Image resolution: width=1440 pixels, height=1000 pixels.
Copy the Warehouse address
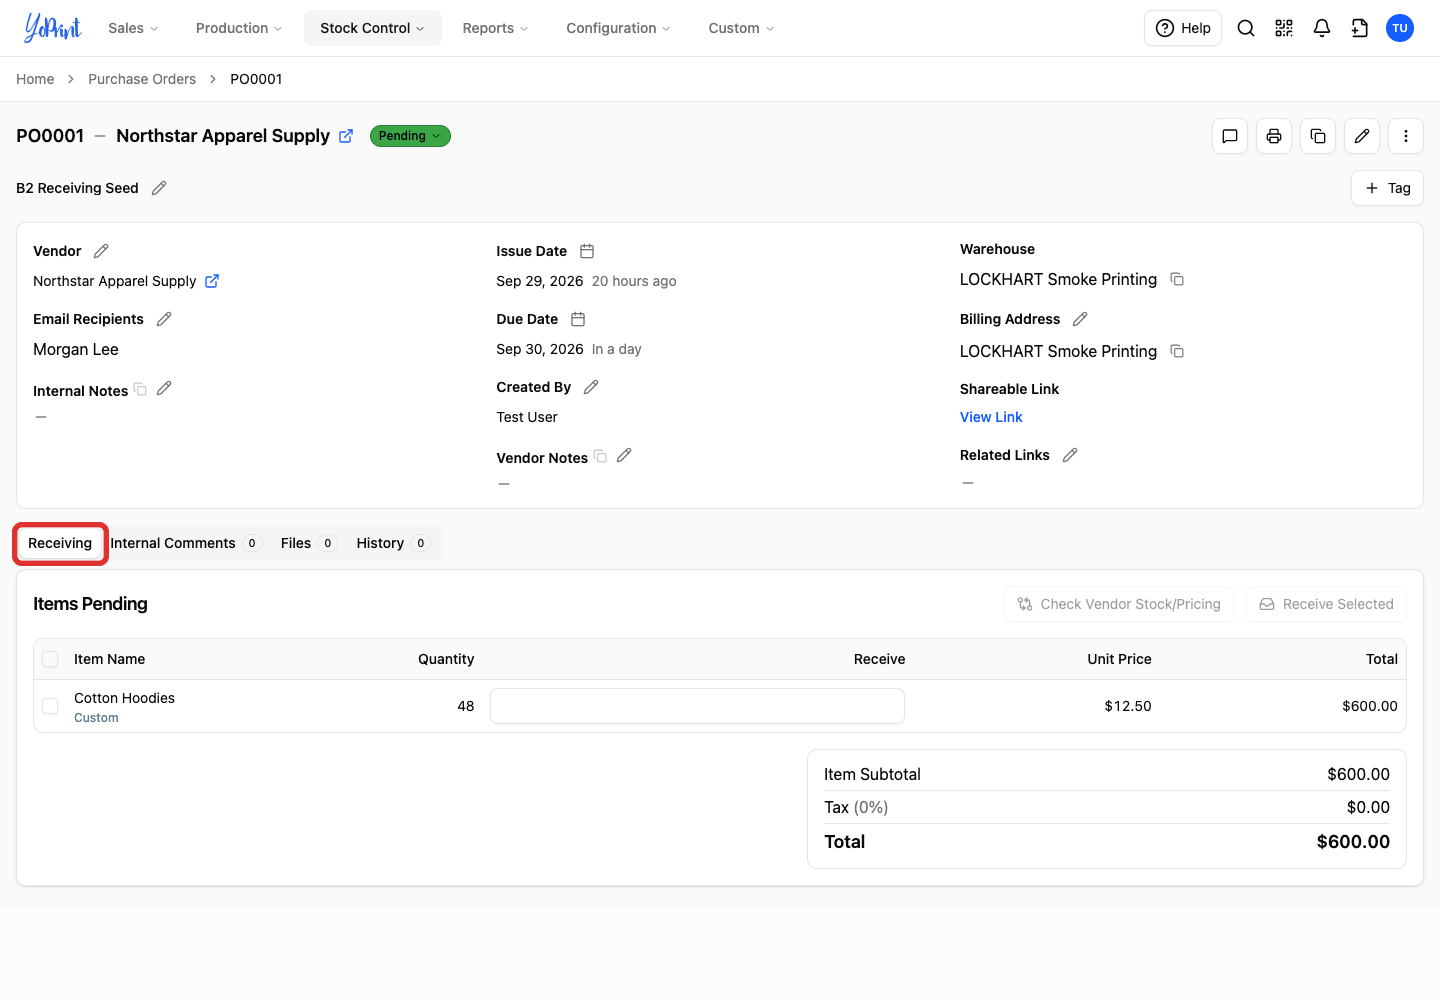pos(1177,279)
